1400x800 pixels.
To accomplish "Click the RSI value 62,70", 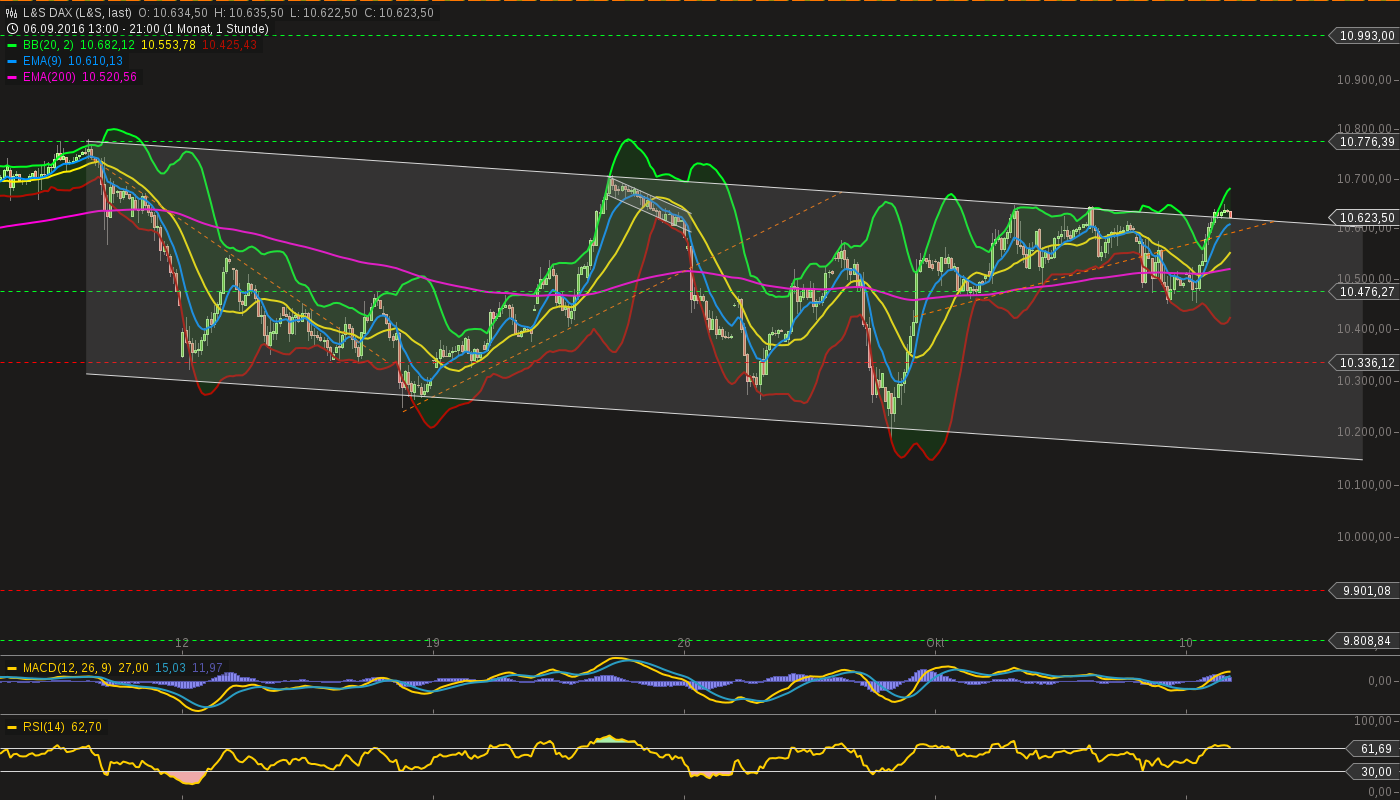I will 86,727.
